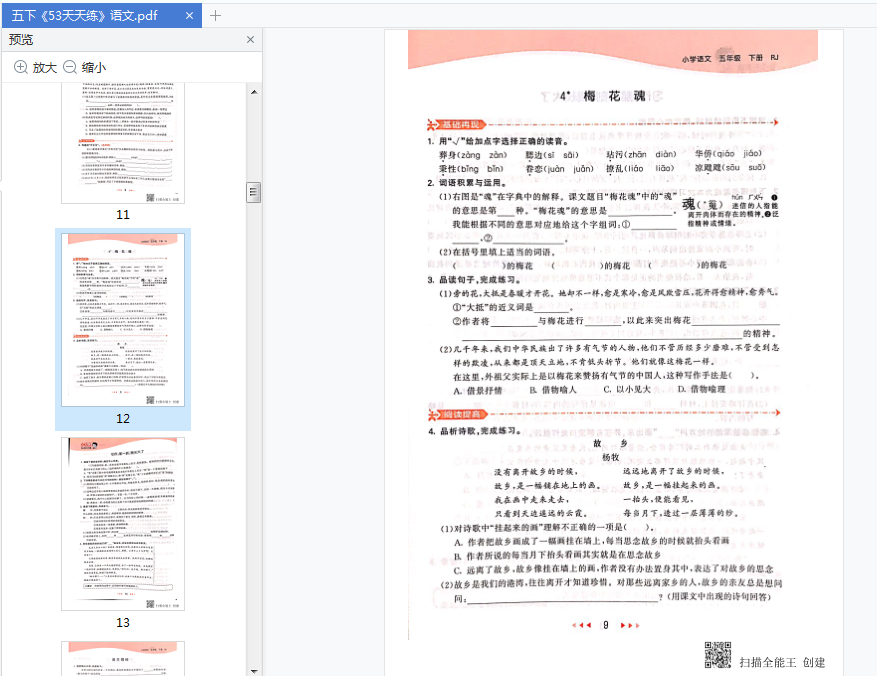Click the 放大 text label

[45, 68]
